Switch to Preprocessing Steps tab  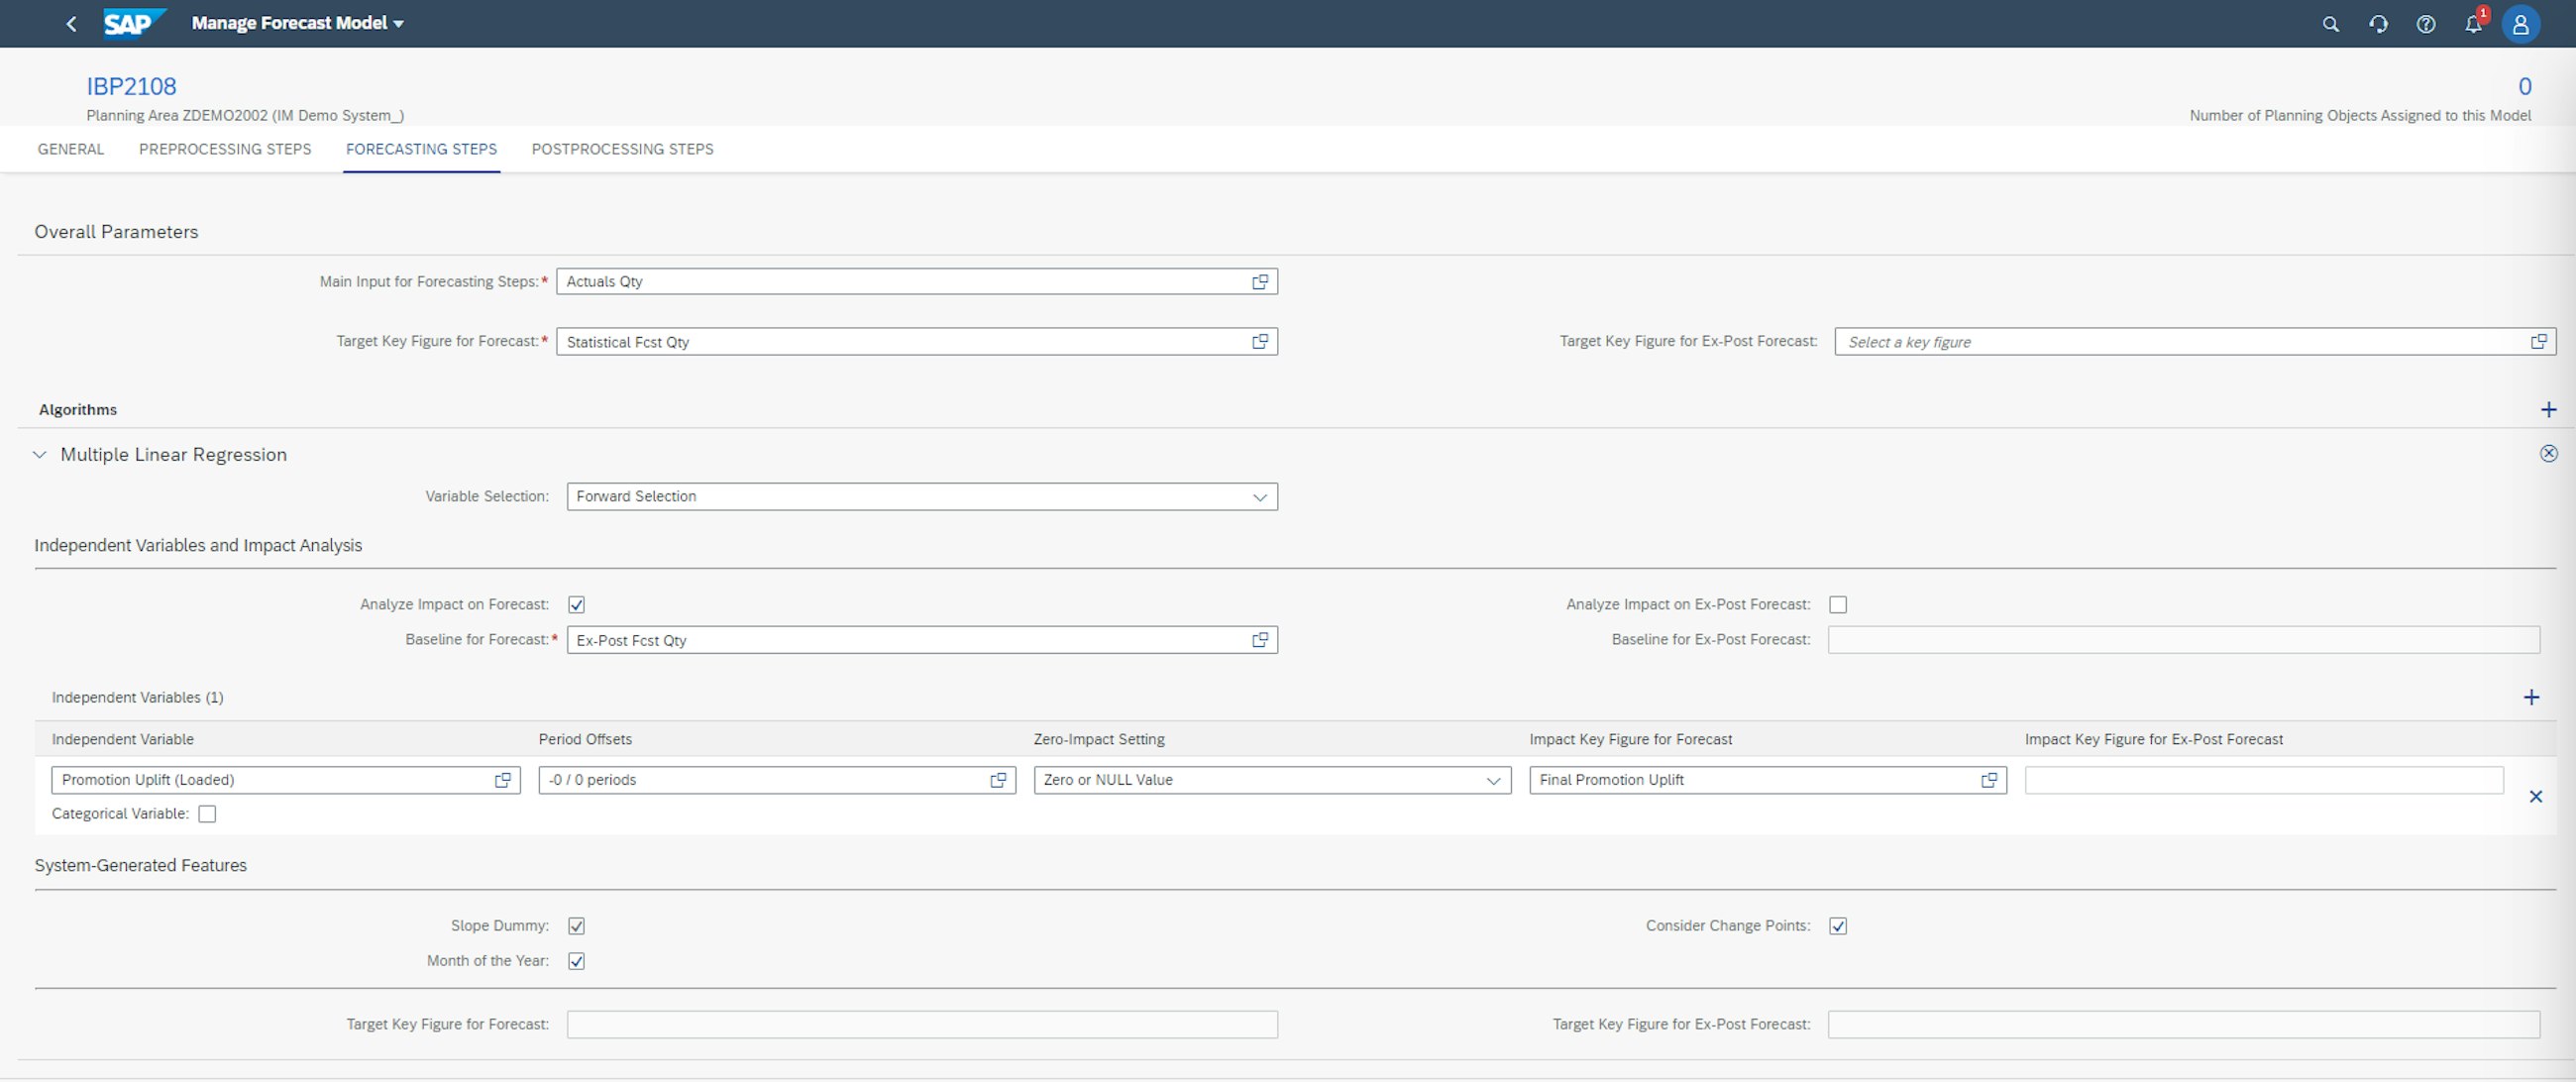[x=225, y=149]
